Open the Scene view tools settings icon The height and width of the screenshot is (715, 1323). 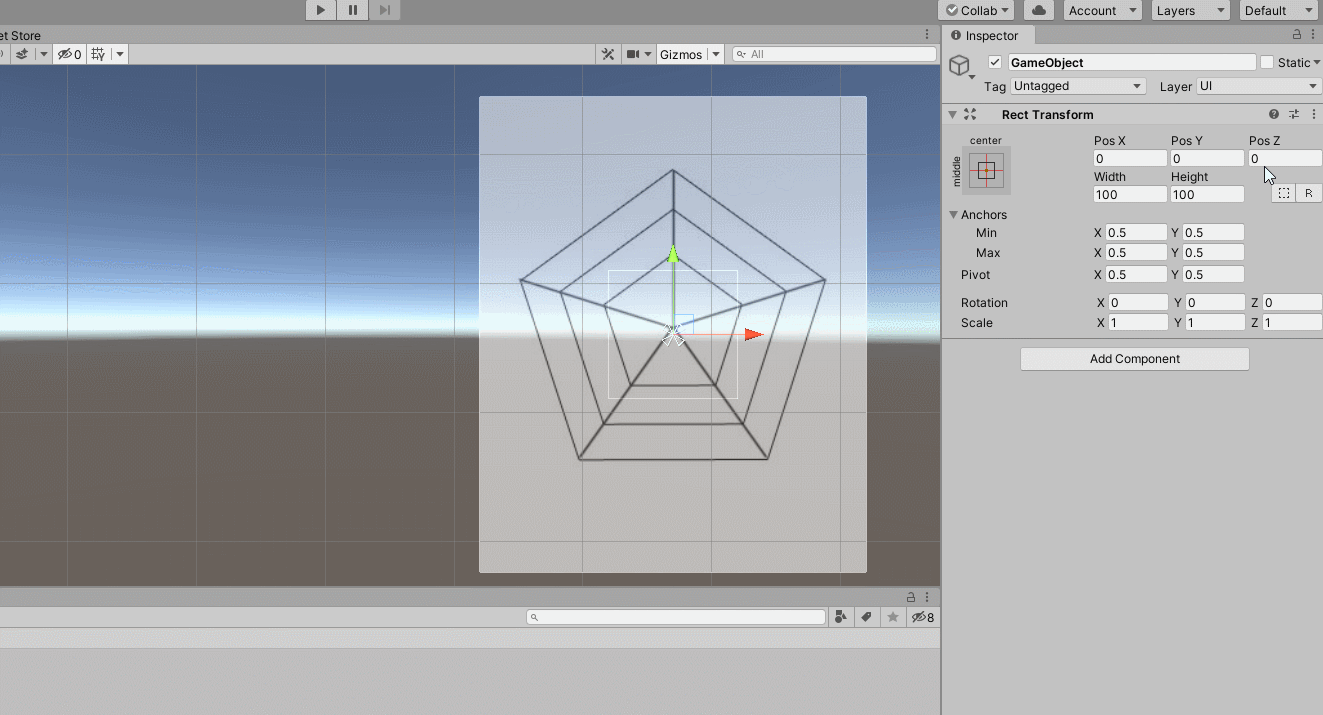pyautogui.click(x=607, y=54)
